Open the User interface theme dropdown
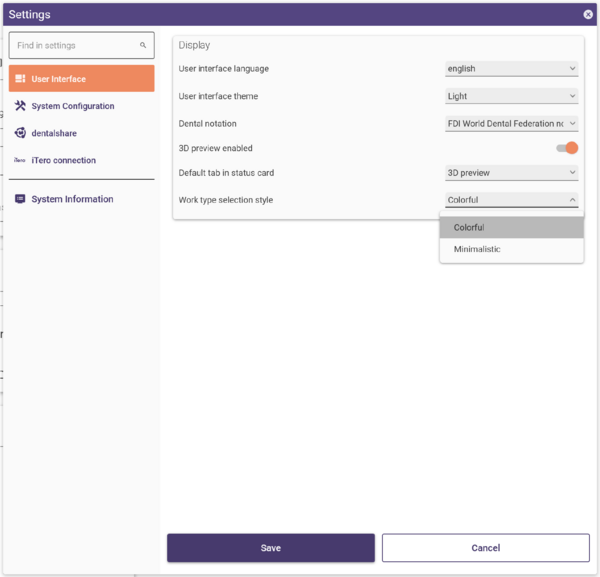Viewport: 600px width, 577px height. pyautogui.click(x=511, y=96)
